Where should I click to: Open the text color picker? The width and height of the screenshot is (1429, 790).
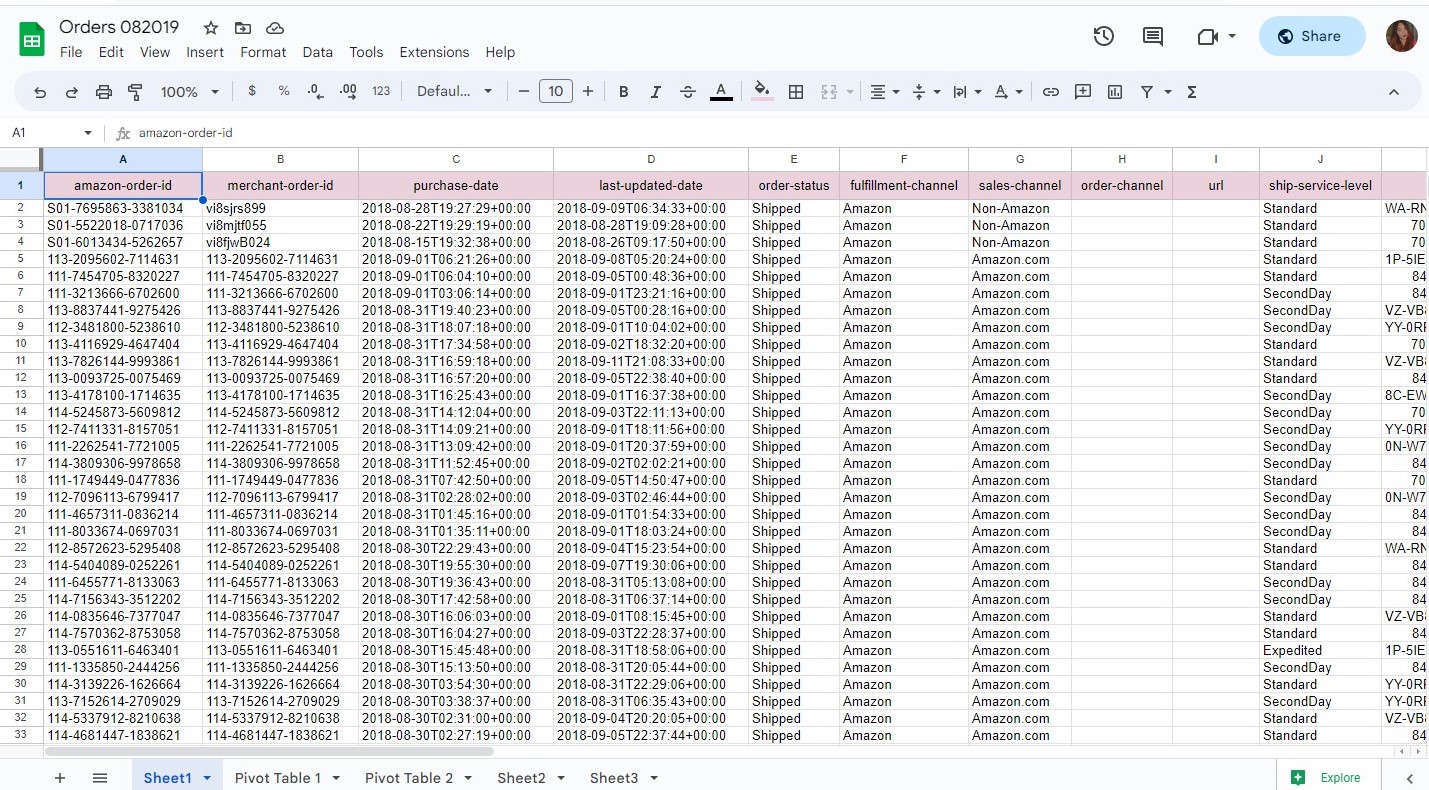click(720, 92)
